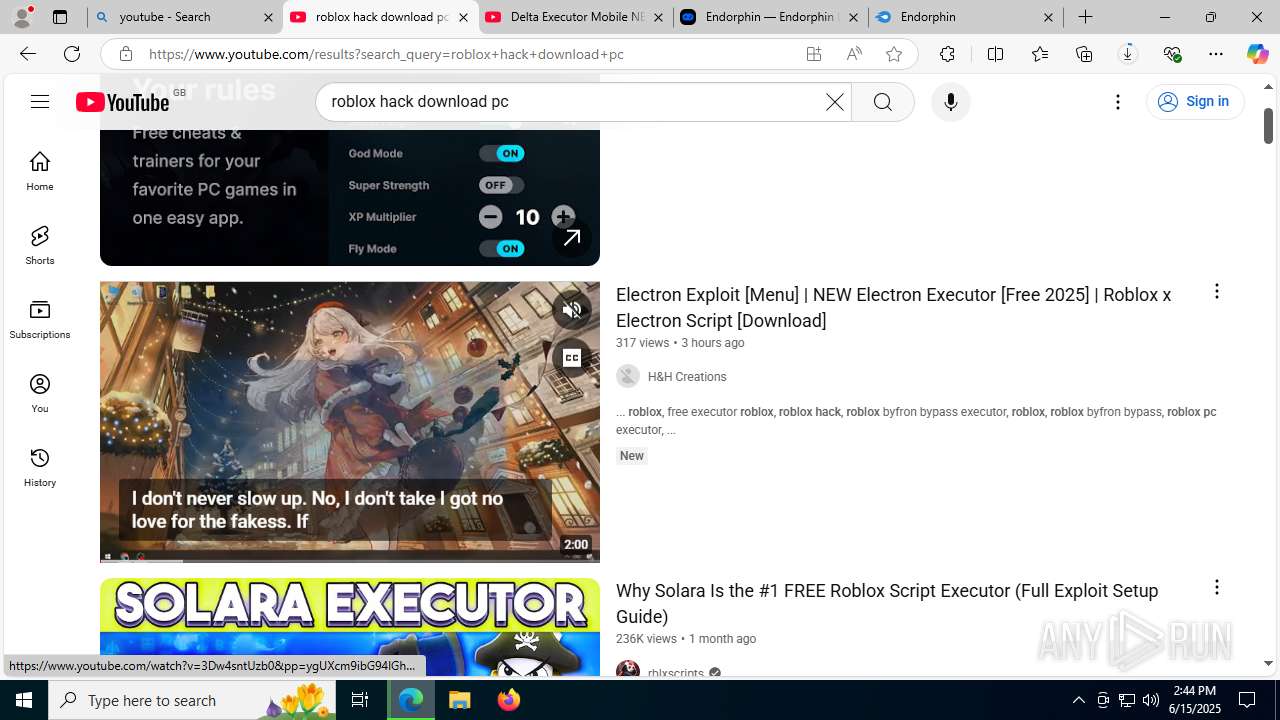Unmute the Electron Exploit video preview
The height and width of the screenshot is (720, 1280).
coord(572,310)
